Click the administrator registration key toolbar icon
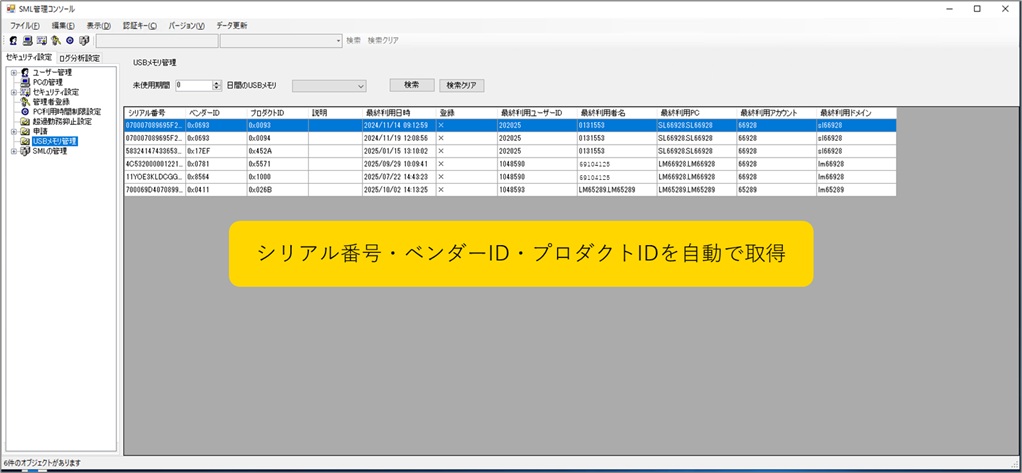1022x473 pixels. [x=56, y=41]
